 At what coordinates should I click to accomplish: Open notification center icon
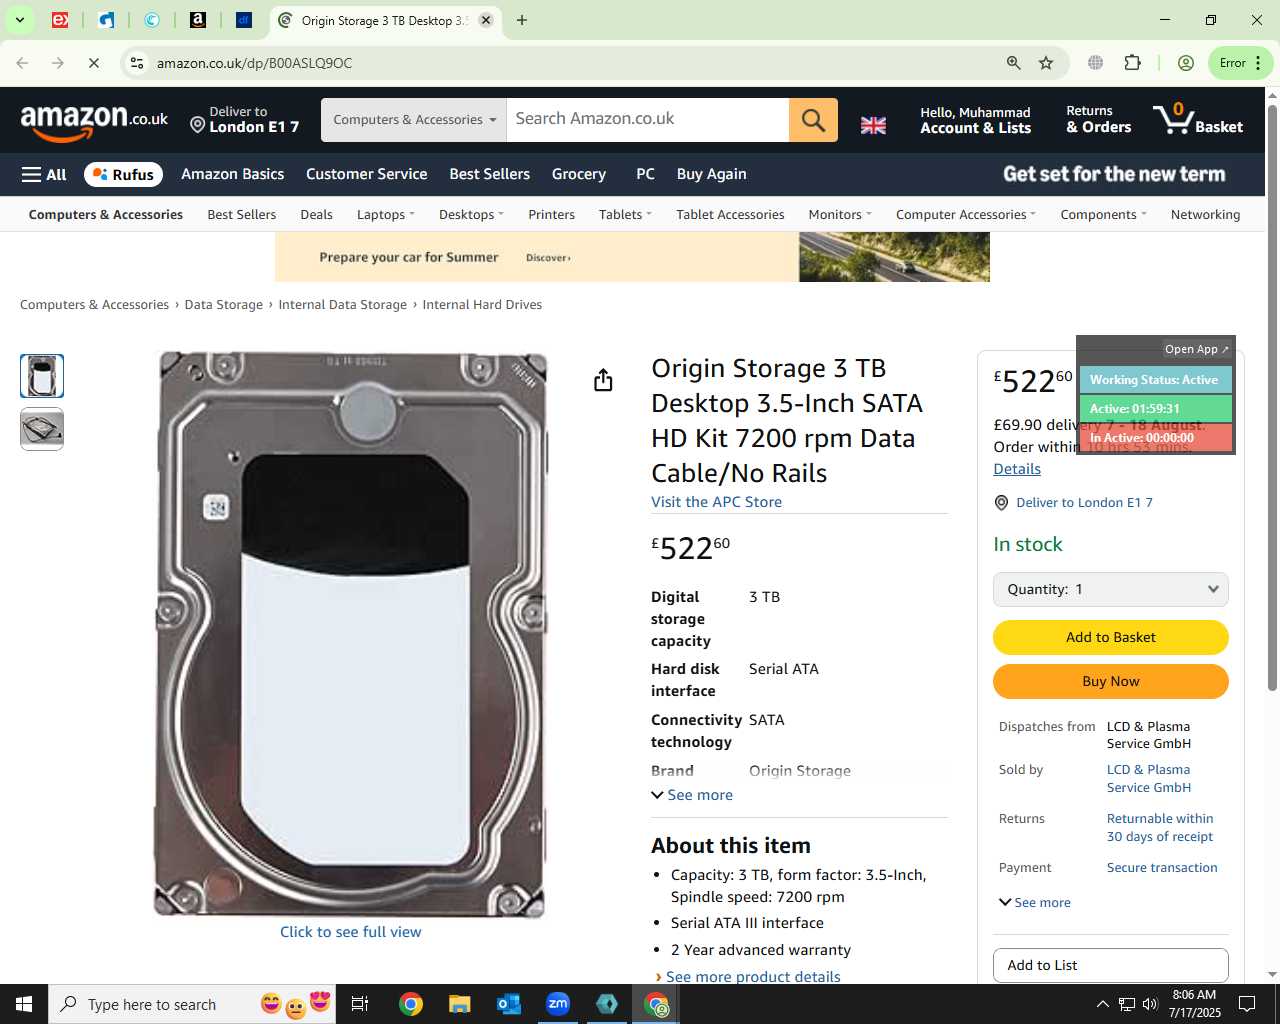(x=1247, y=1004)
